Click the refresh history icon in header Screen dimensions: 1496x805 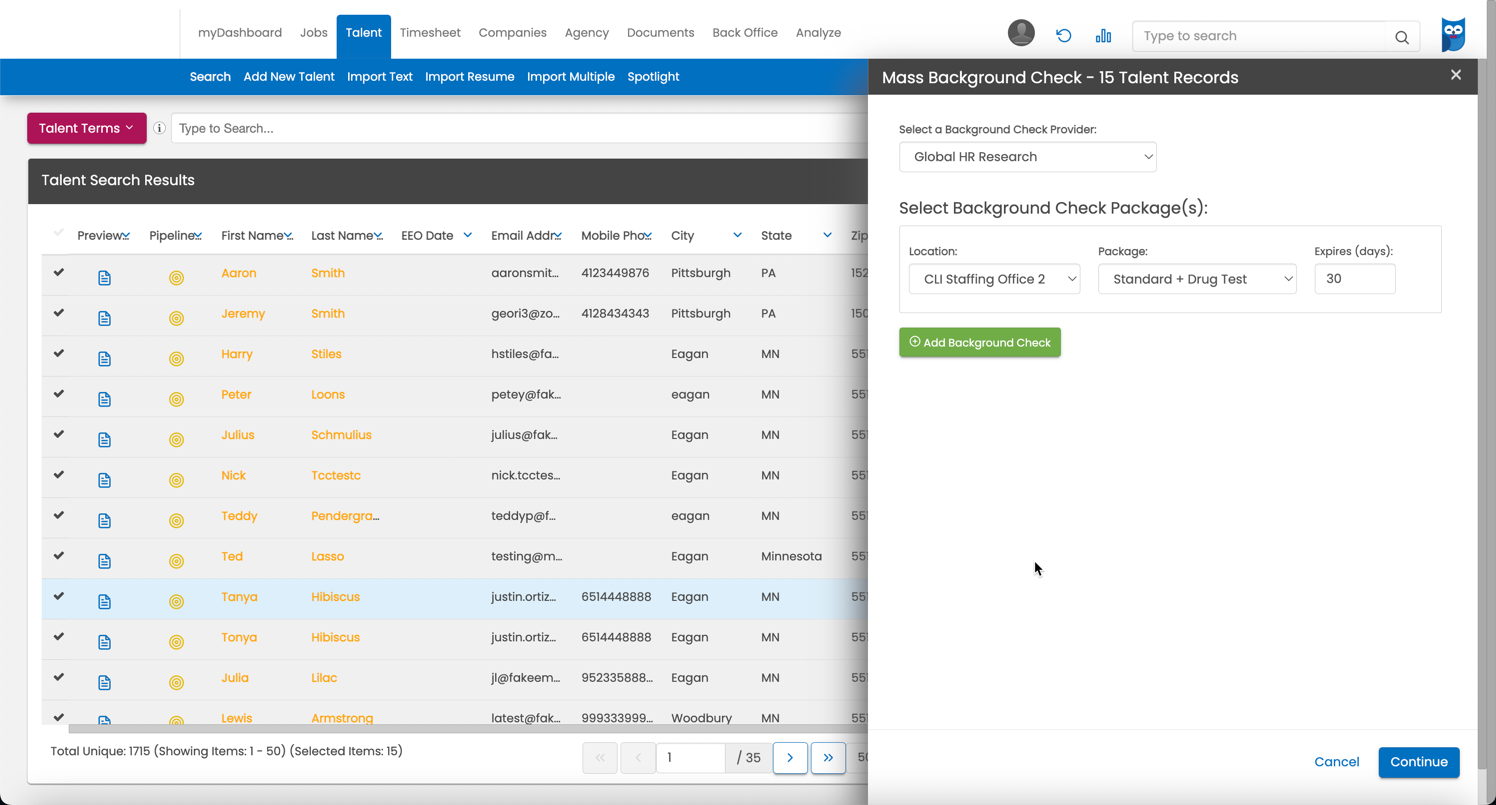[x=1064, y=36]
